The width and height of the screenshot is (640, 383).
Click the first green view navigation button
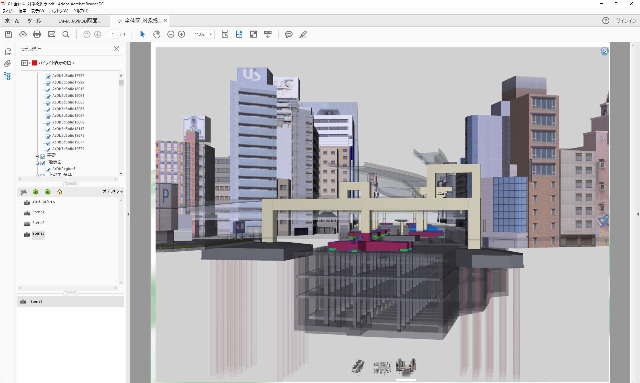(36, 192)
